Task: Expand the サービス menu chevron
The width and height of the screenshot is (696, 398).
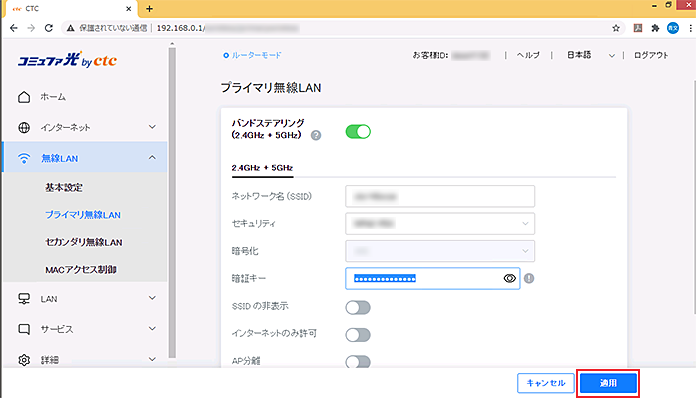Action: 152,329
